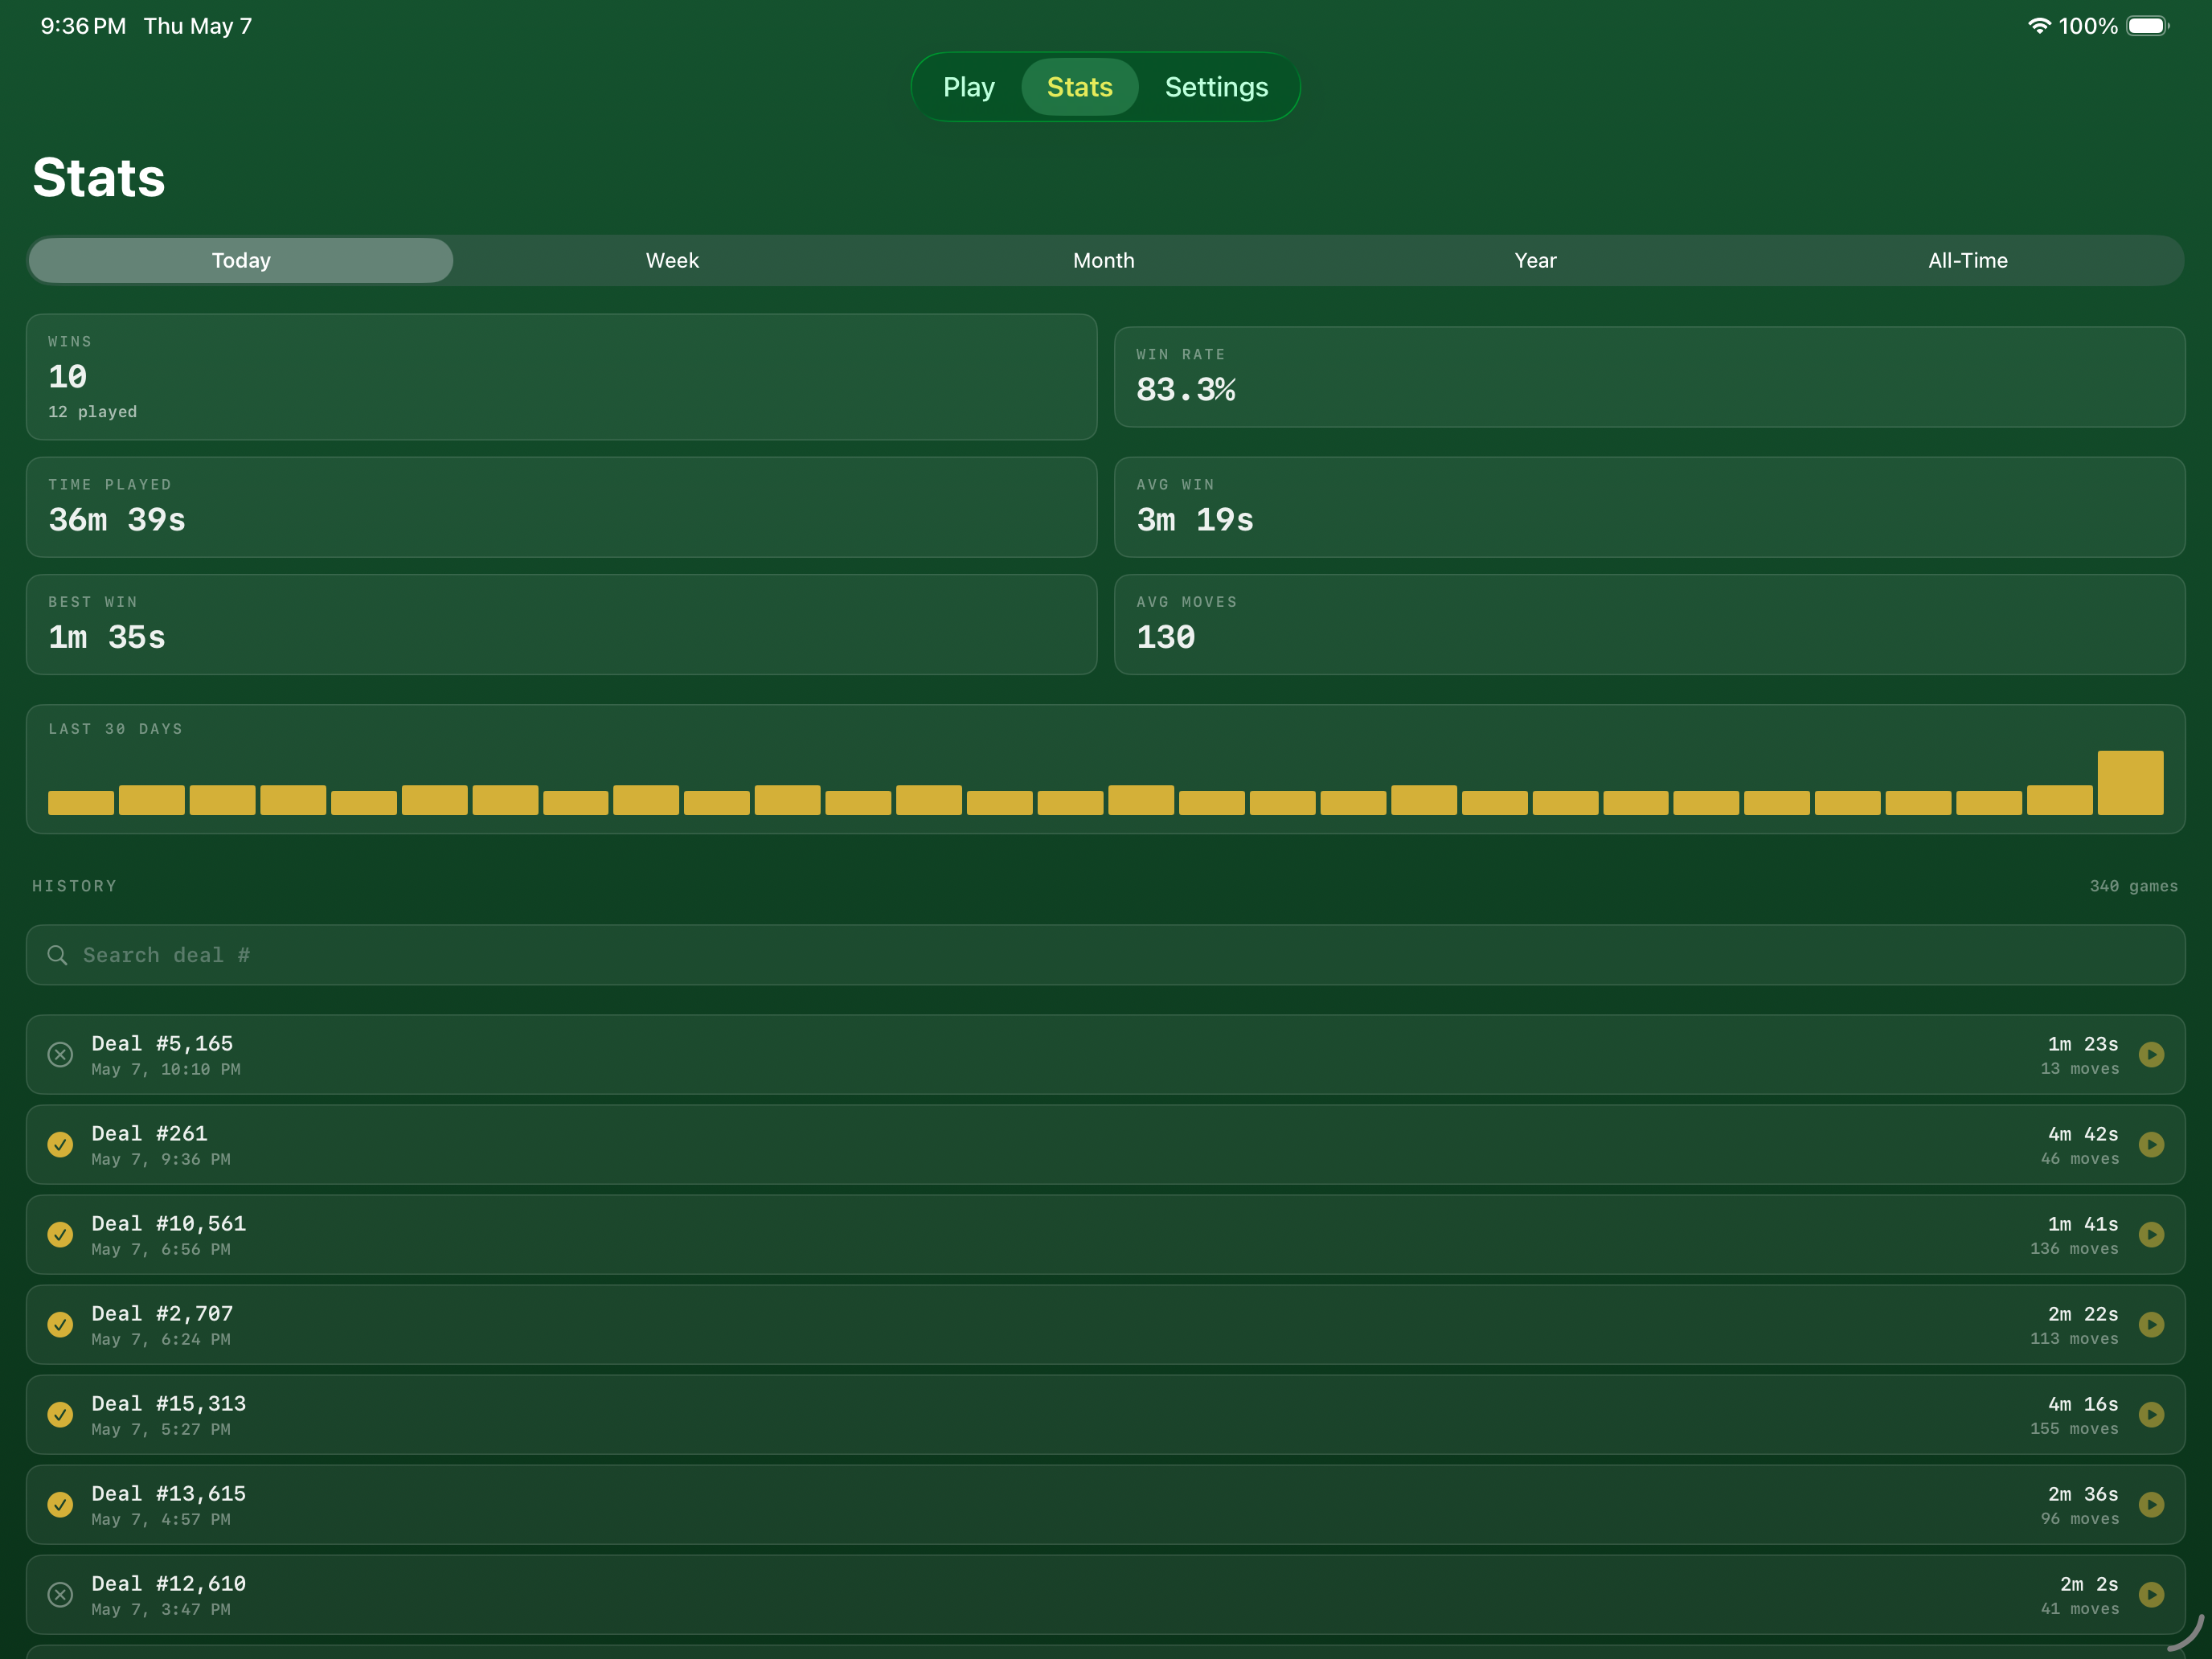Click the battery status icon

point(2147,26)
